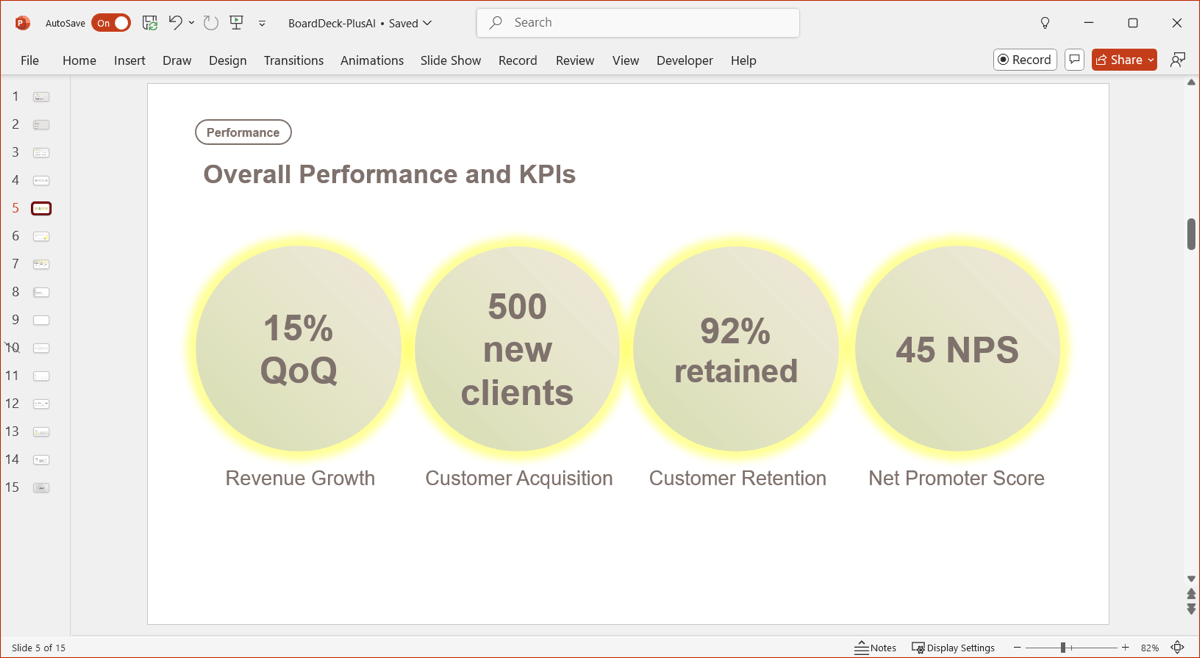Select the 500 new clients circle
Image resolution: width=1200 pixels, height=658 pixels.
[x=518, y=349]
